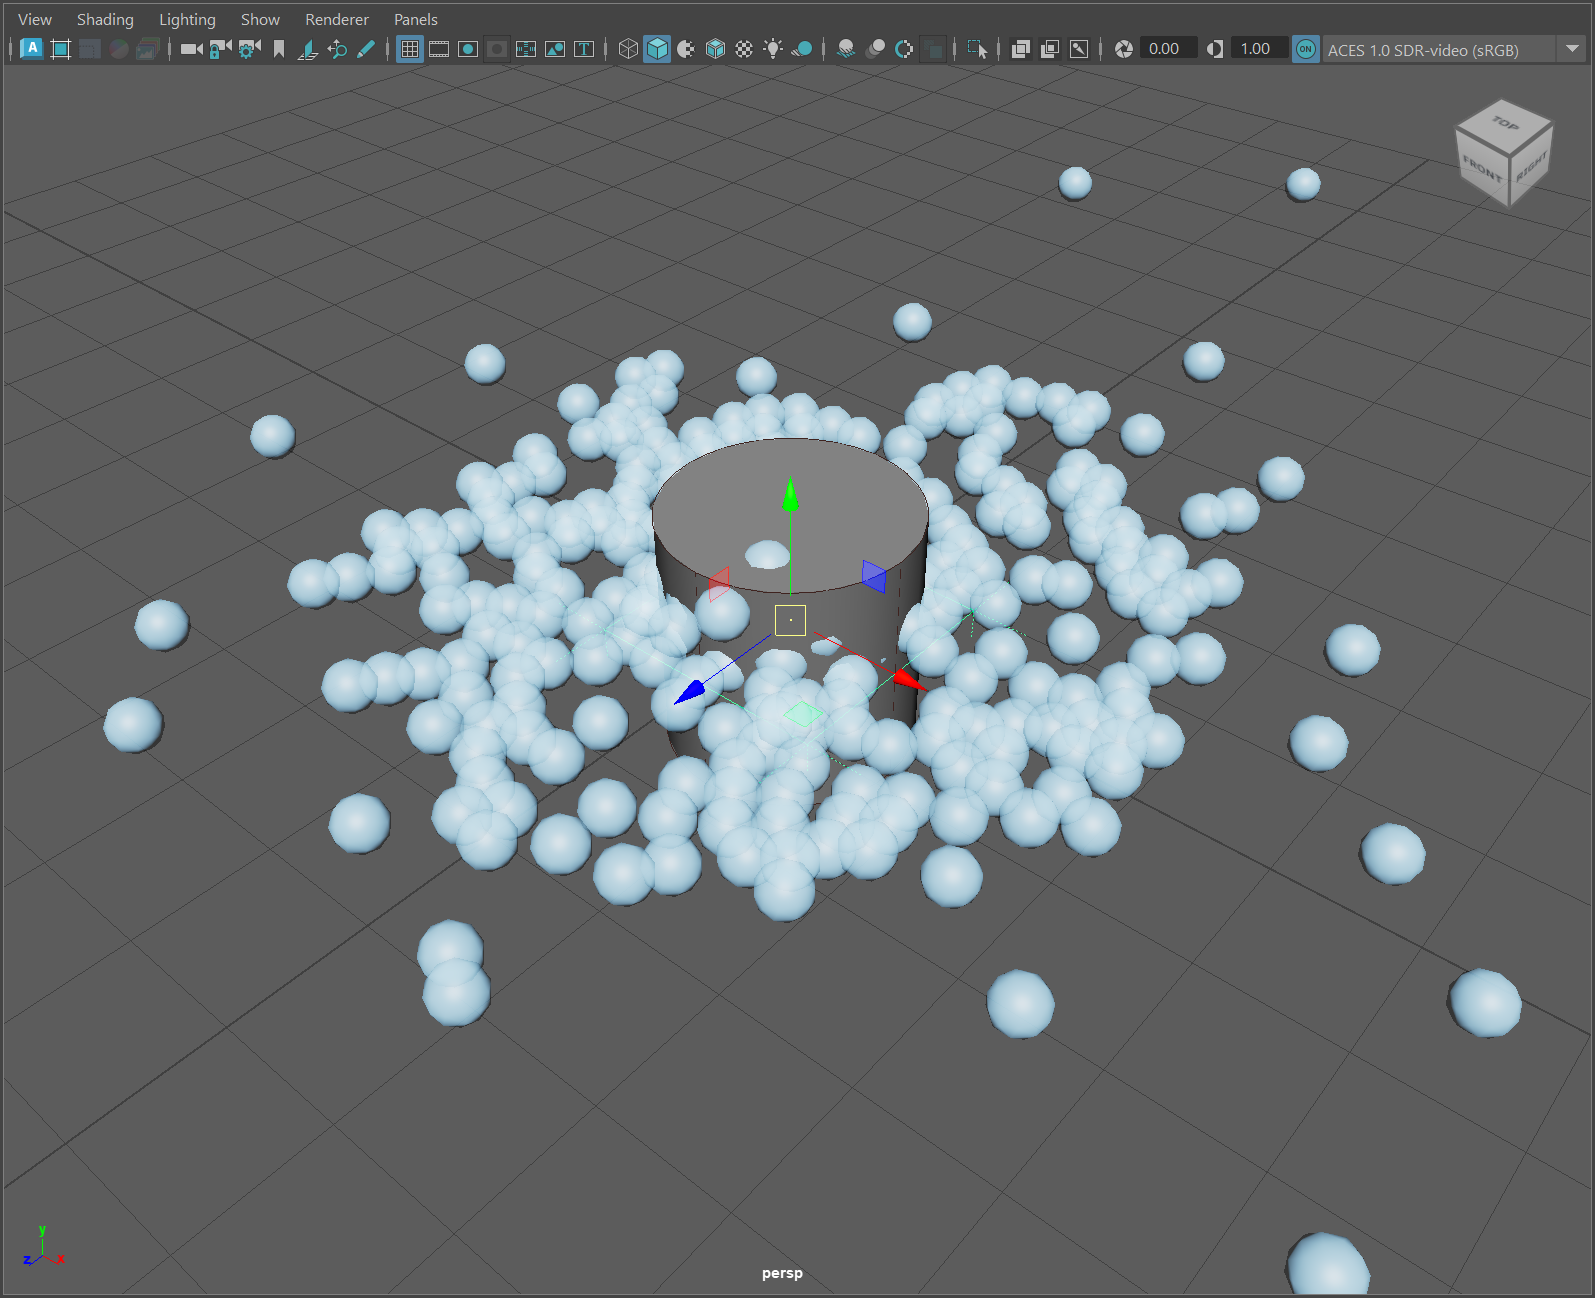Click the blue Z-axis move arrow
1595x1298 pixels.
point(690,692)
